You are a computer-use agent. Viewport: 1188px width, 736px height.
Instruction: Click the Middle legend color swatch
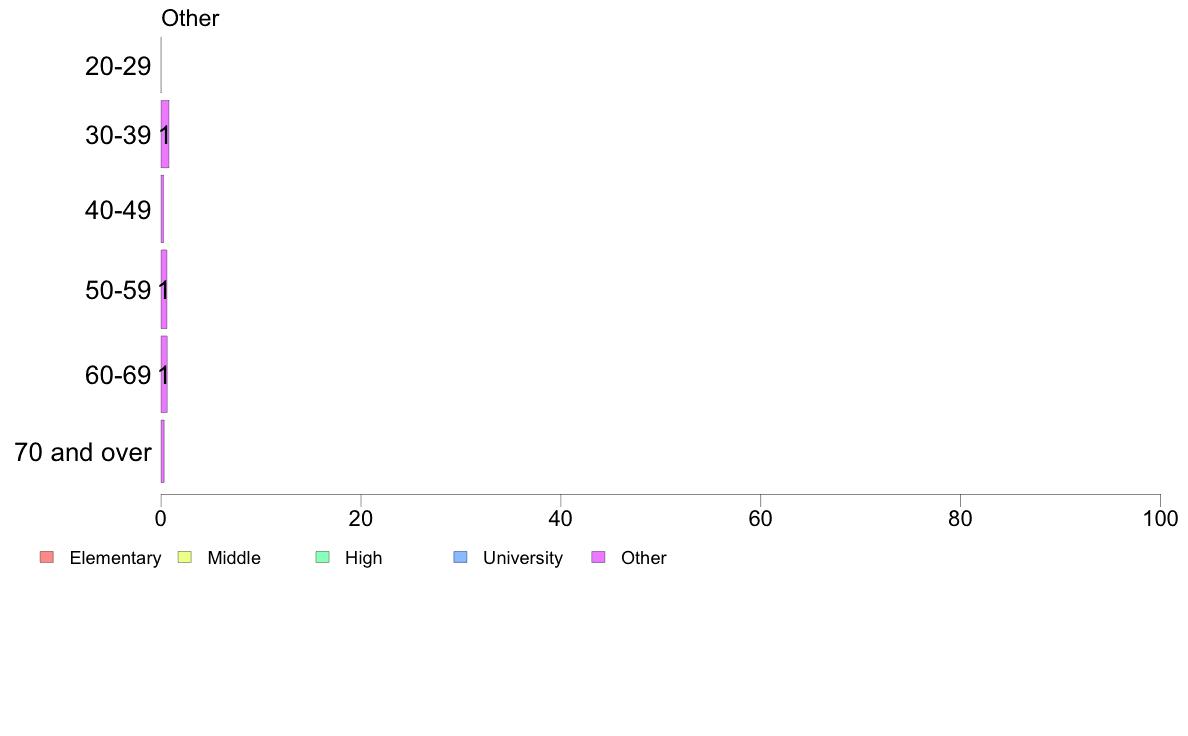pos(184,557)
